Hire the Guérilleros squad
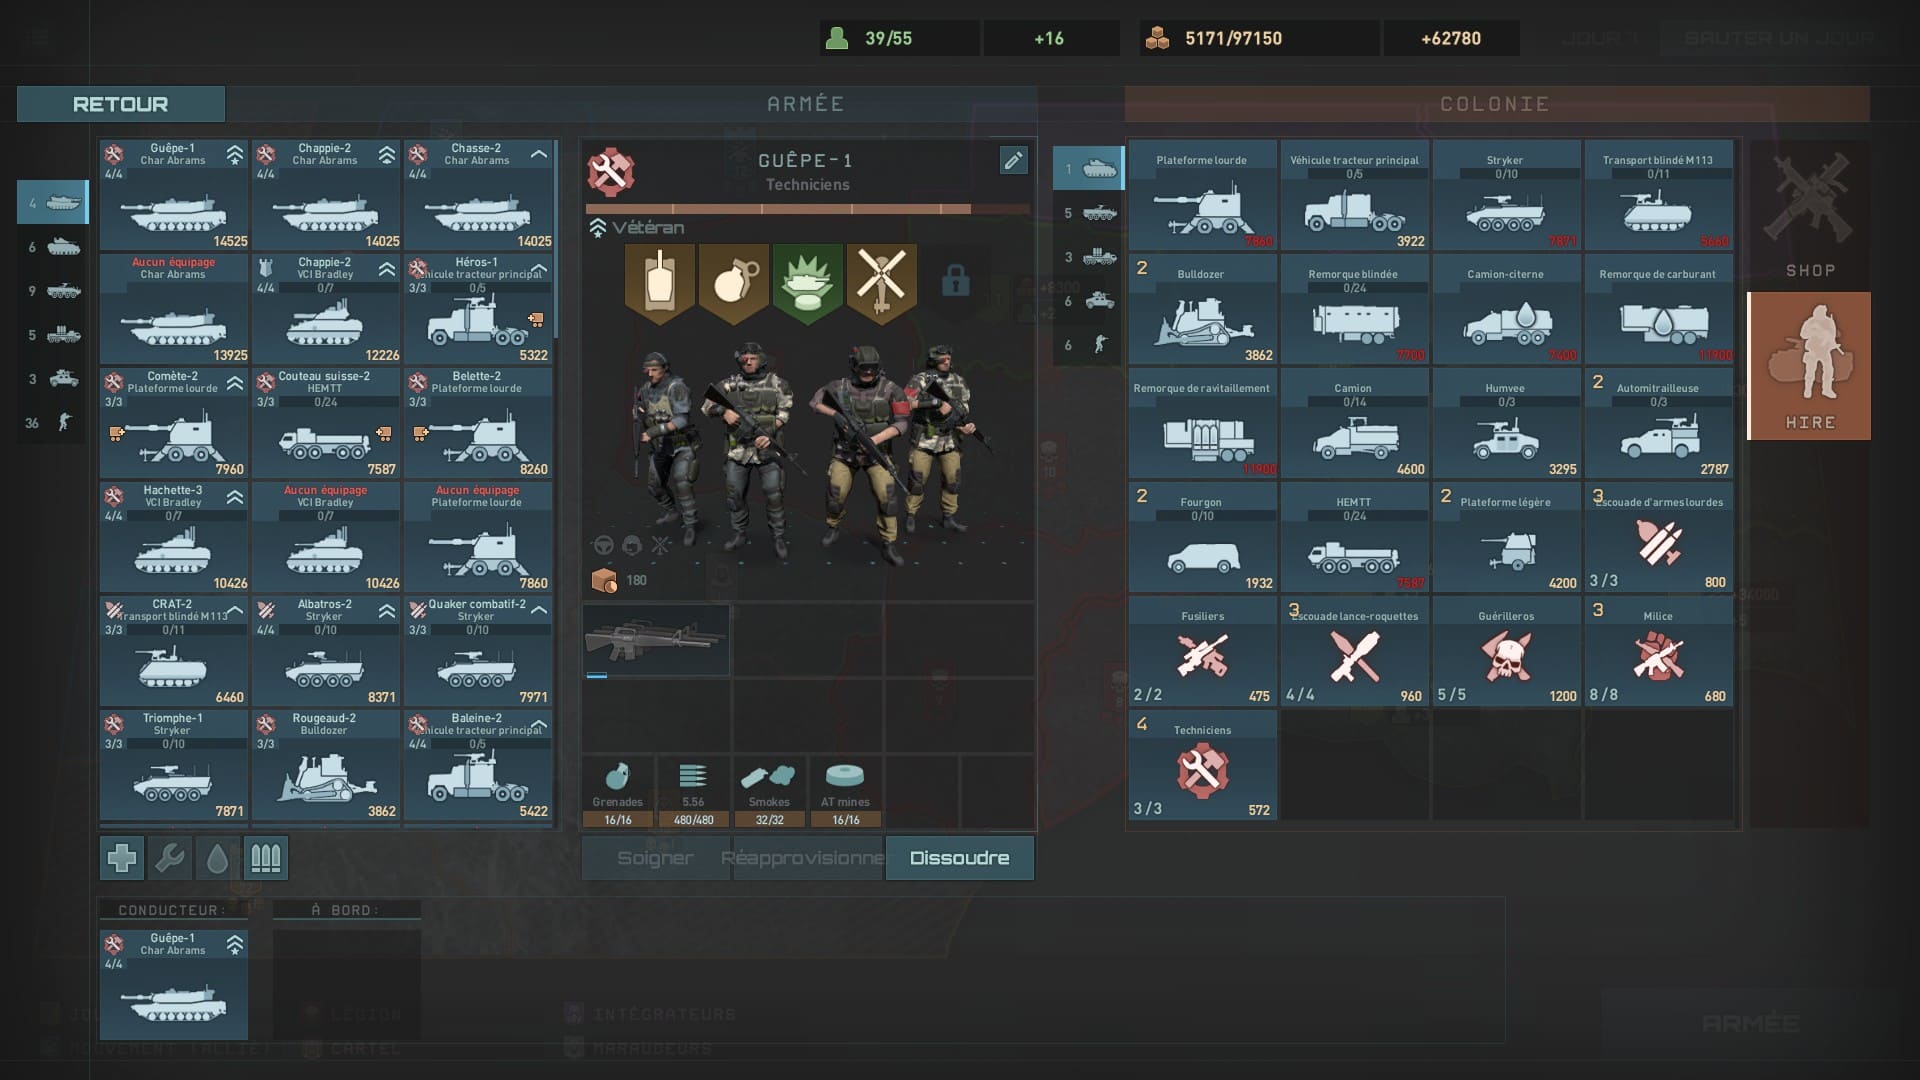 tap(1507, 651)
